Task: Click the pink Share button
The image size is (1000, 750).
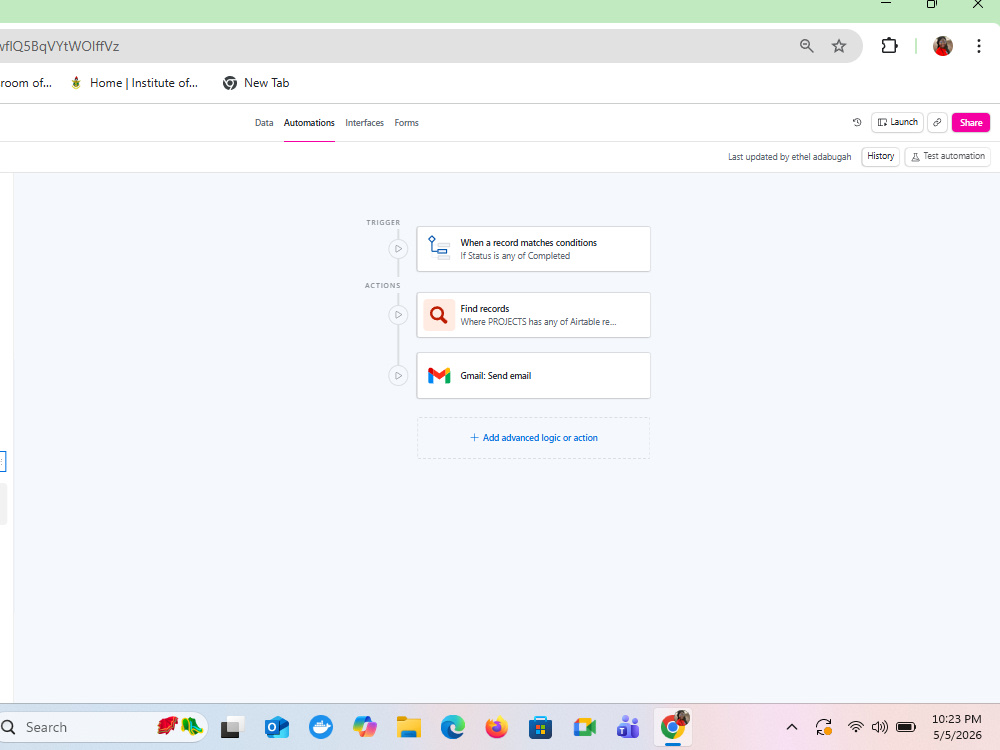Action: coord(971,122)
